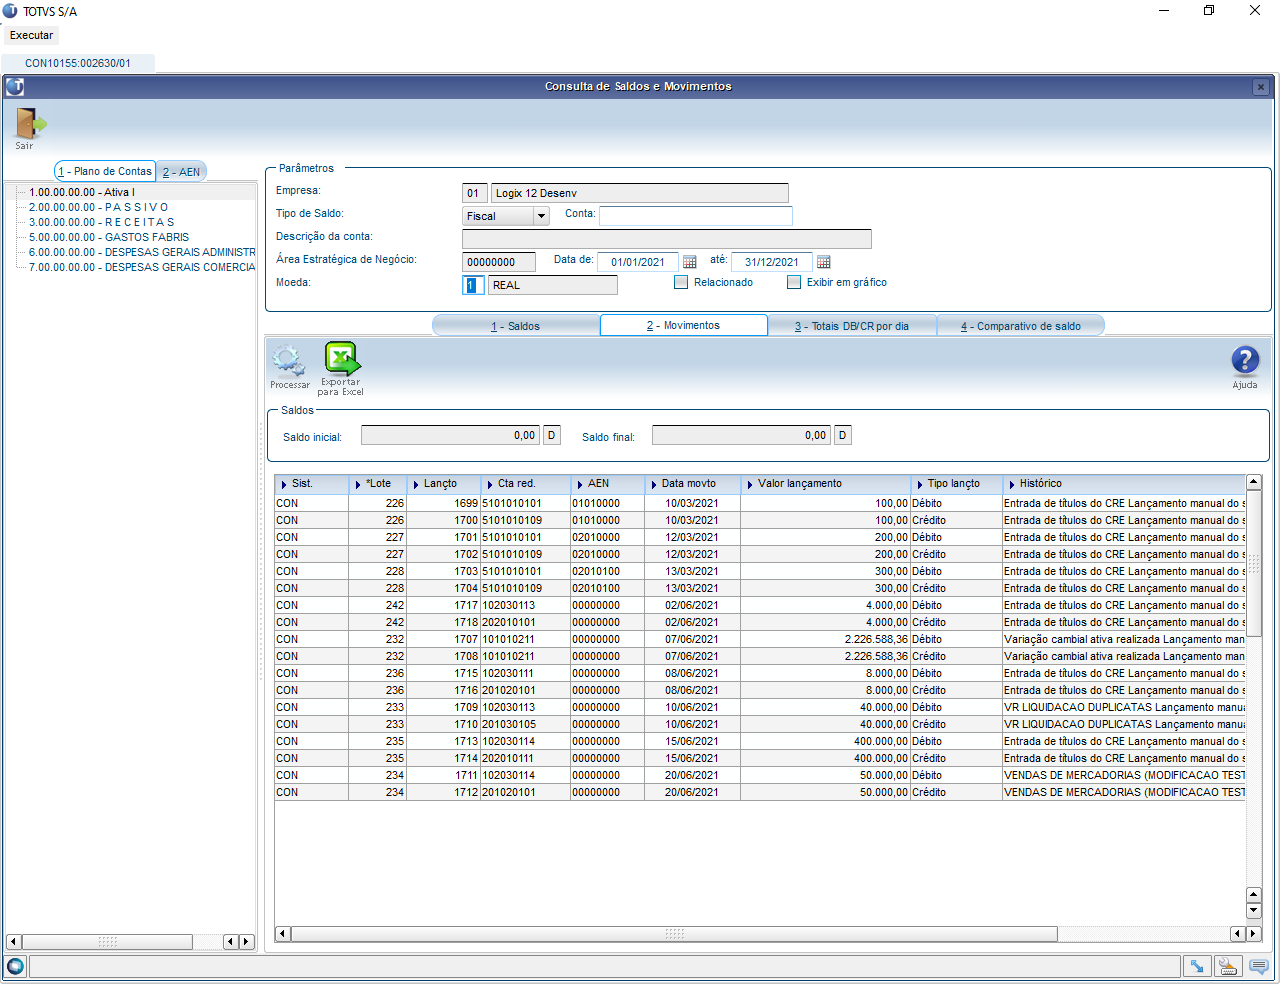Select account 1.00.00.00.00 - Ativa I

point(82,192)
